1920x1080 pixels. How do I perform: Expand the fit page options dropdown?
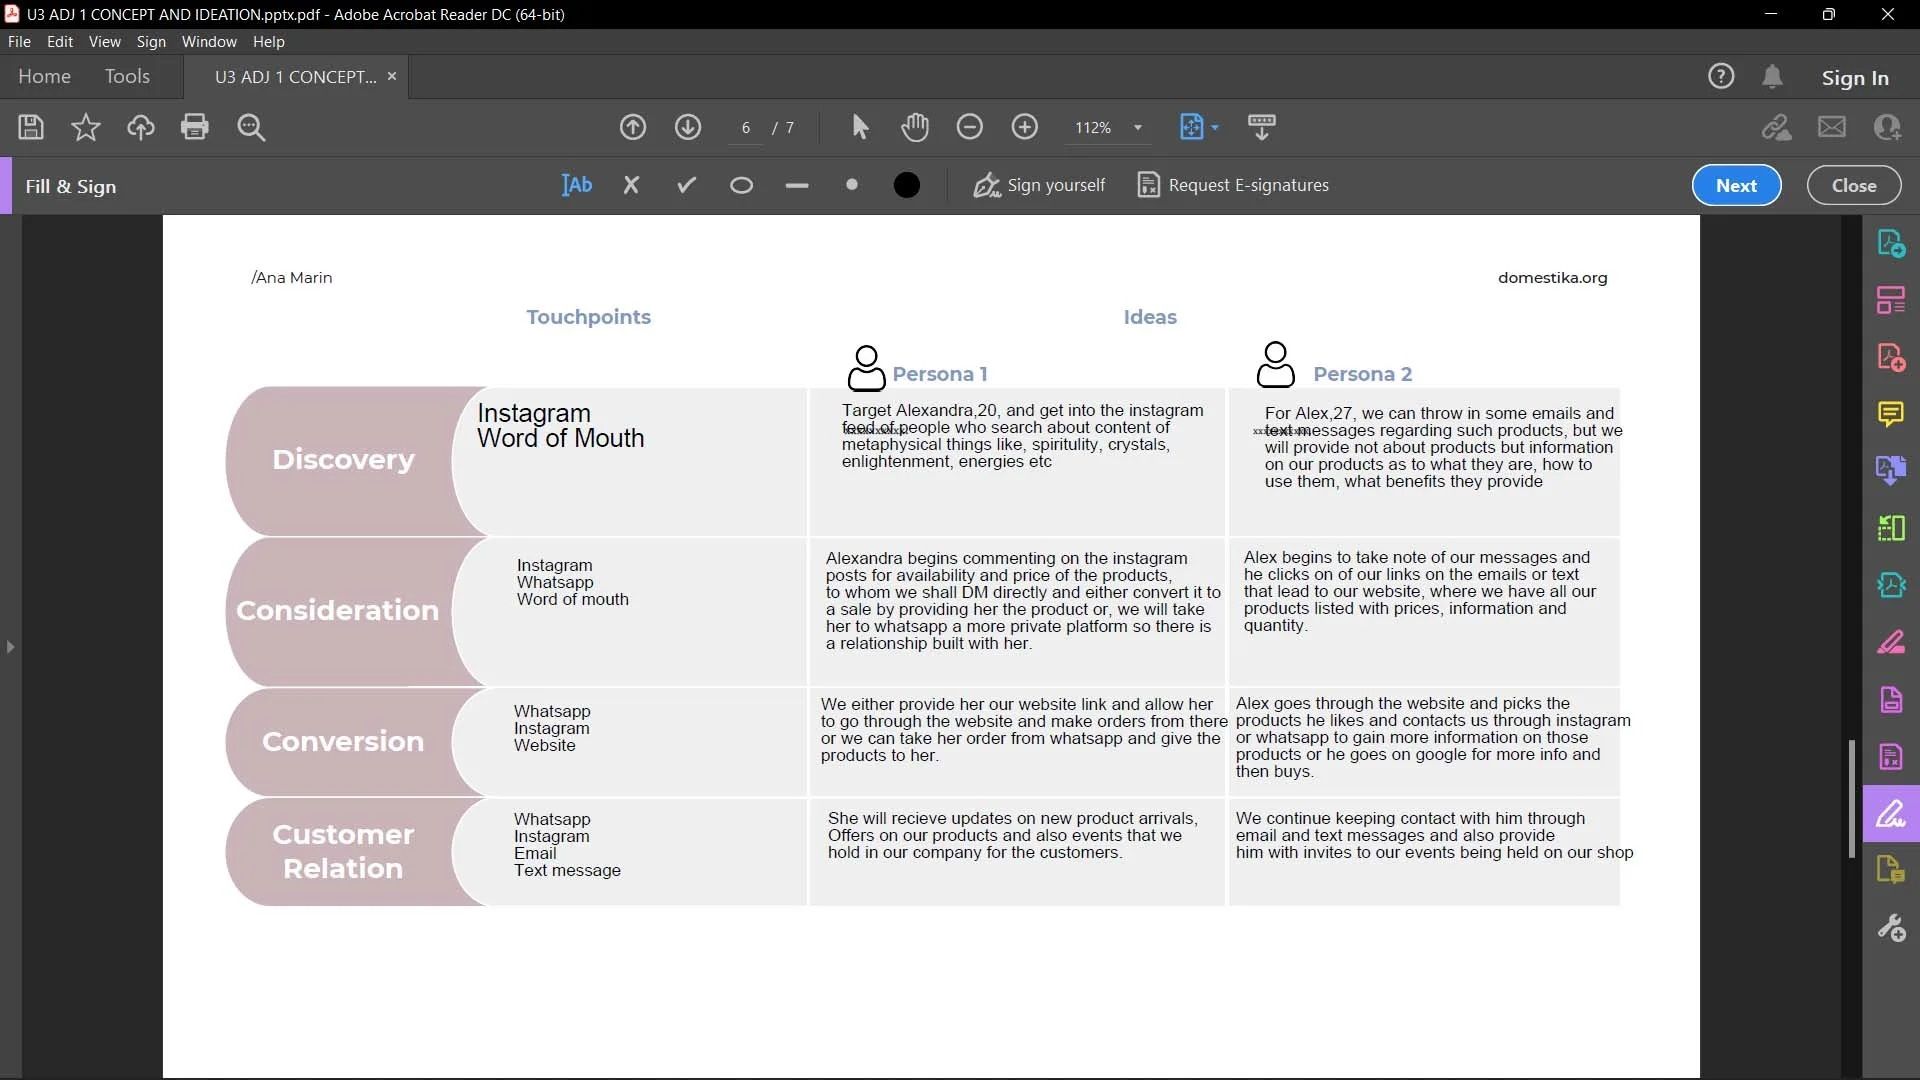pyautogui.click(x=1215, y=127)
